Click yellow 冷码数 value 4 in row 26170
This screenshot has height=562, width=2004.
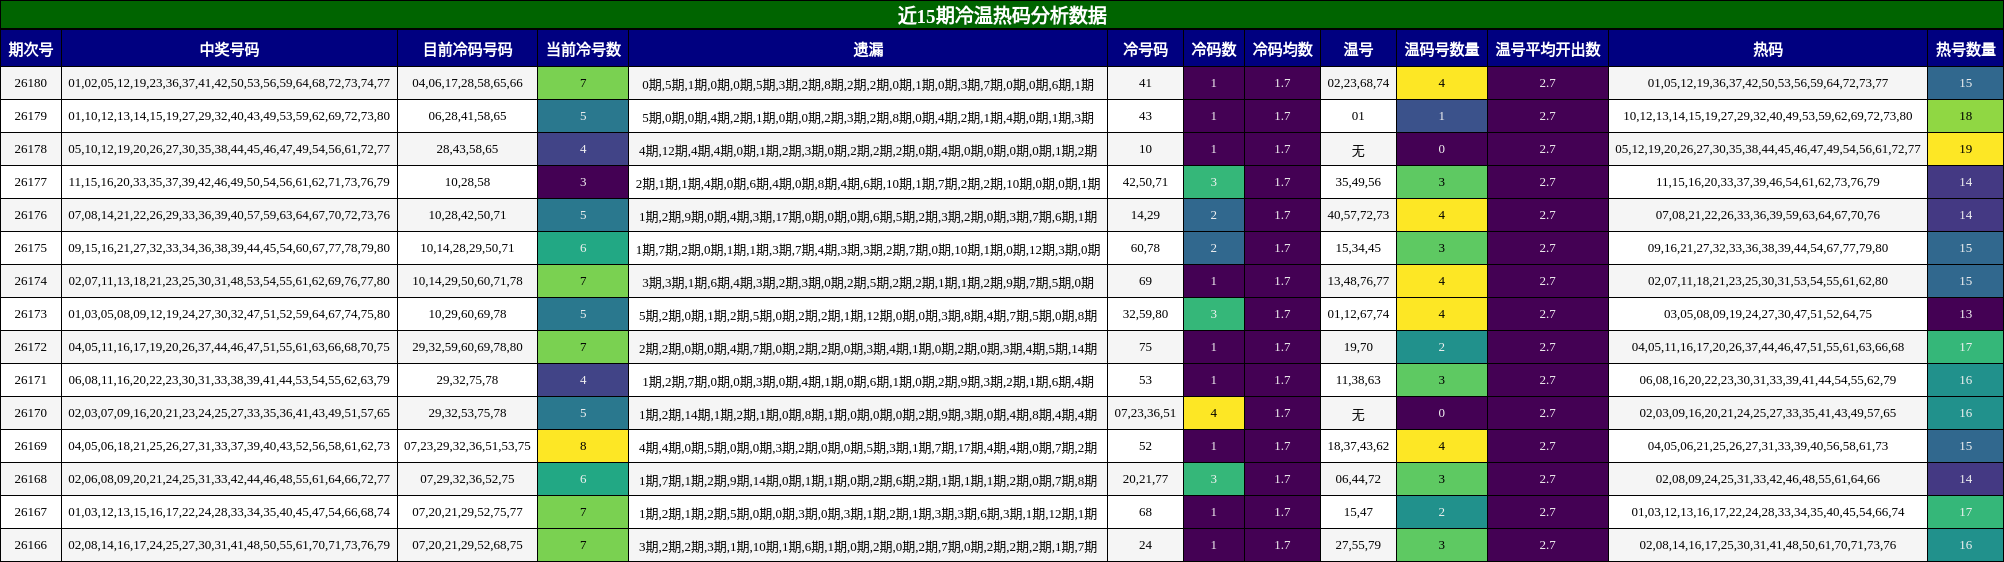pos(1214,413)
